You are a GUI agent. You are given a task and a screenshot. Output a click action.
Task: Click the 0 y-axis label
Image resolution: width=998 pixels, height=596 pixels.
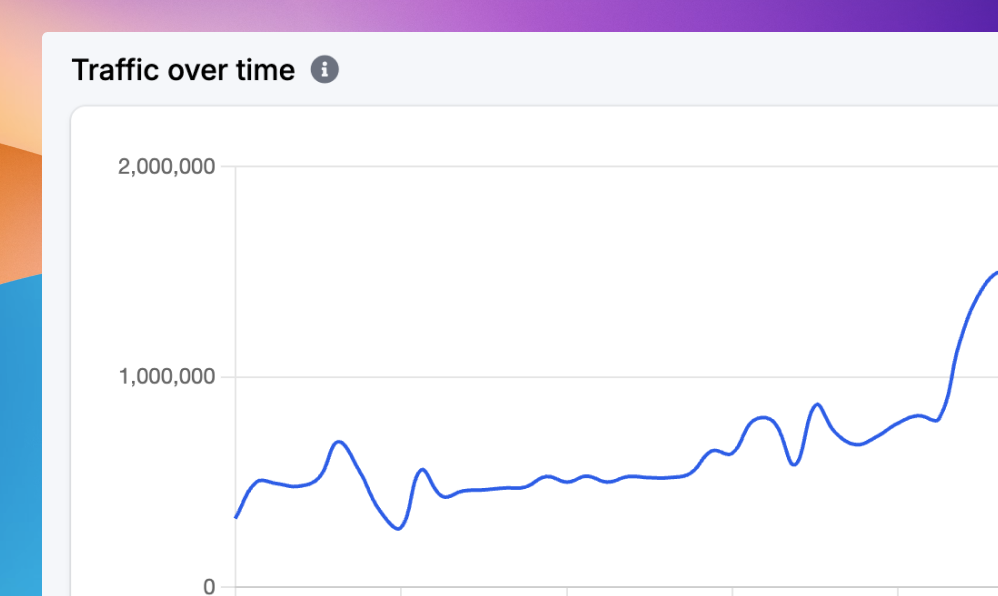point(209,587)
